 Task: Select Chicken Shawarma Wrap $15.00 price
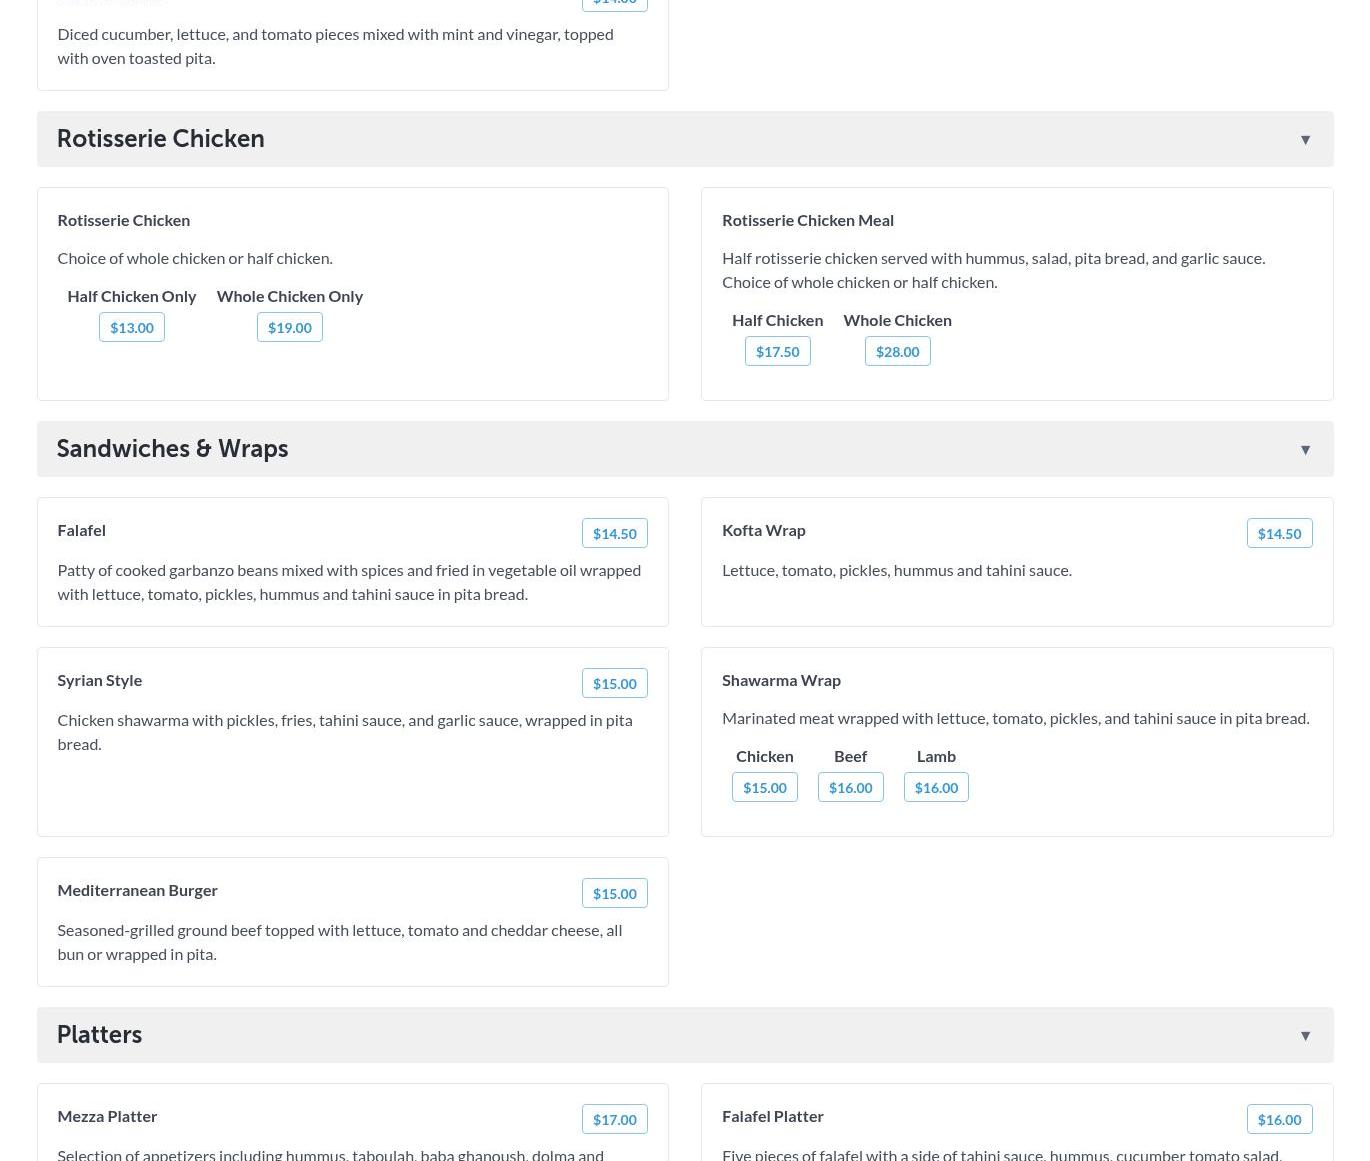[x=765, y=788]
